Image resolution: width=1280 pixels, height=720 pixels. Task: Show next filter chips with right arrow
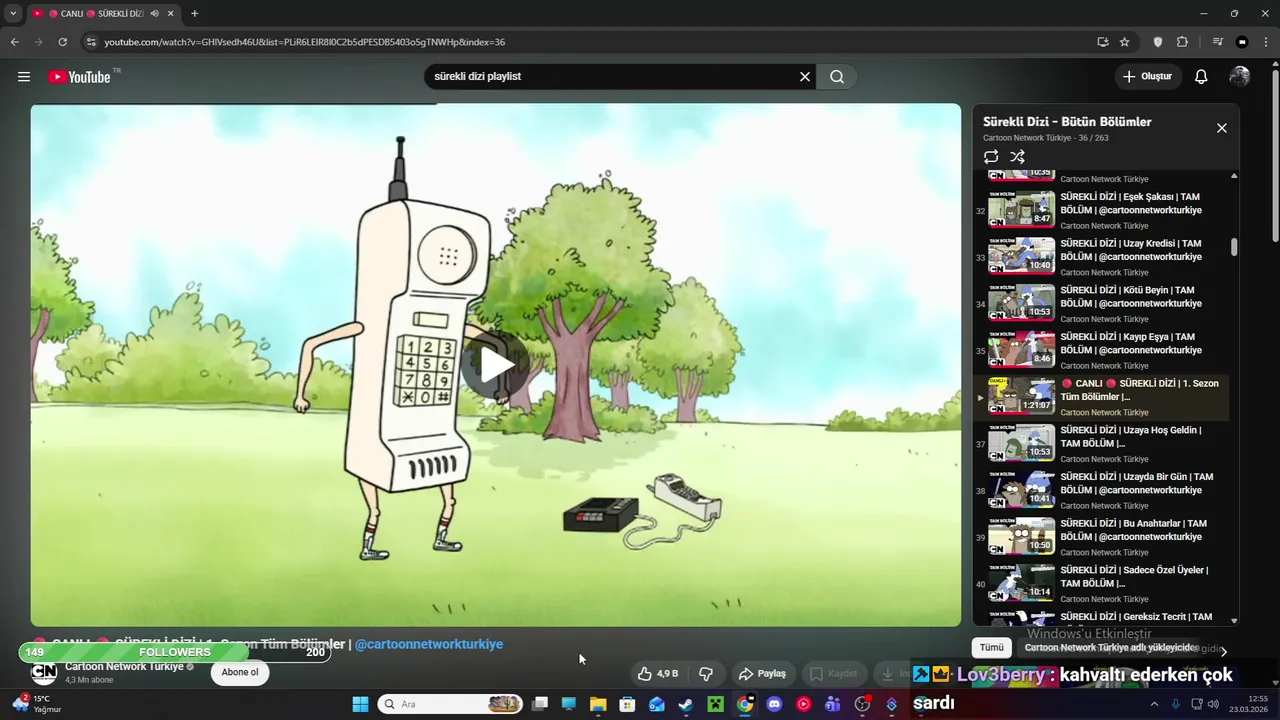1223,652
